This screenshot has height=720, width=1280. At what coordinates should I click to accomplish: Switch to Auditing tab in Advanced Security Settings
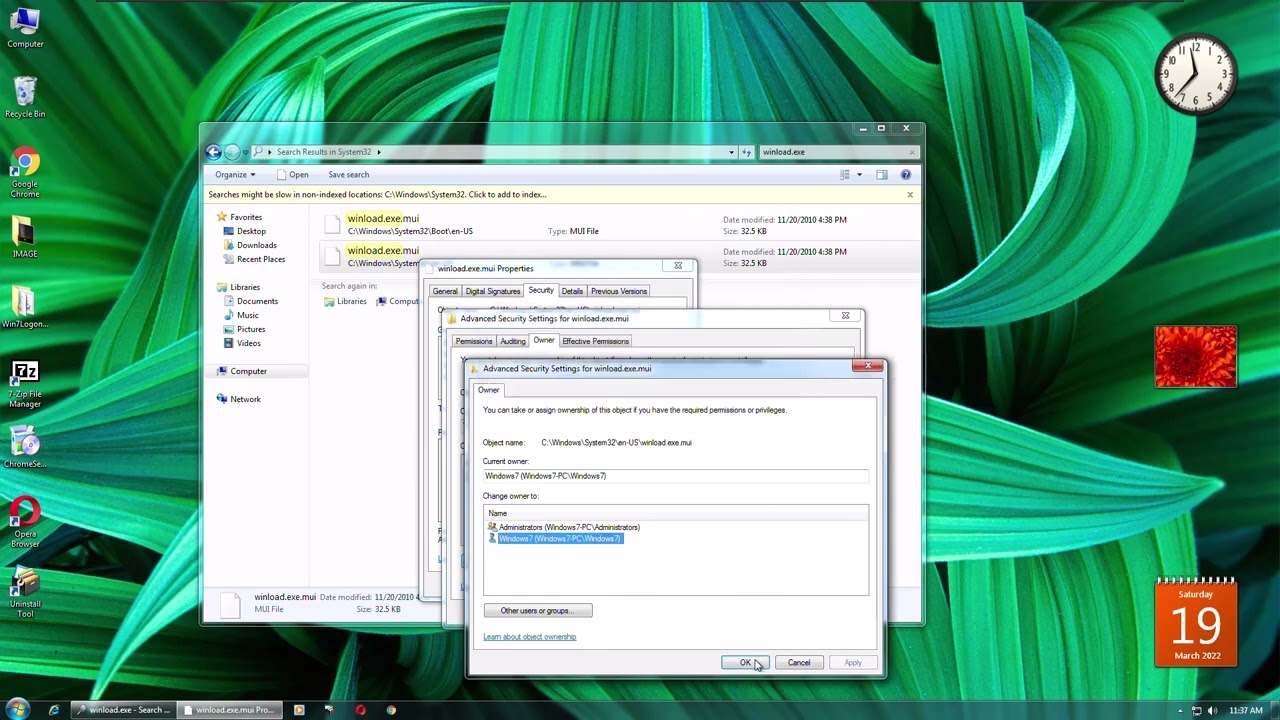(512, 341)
